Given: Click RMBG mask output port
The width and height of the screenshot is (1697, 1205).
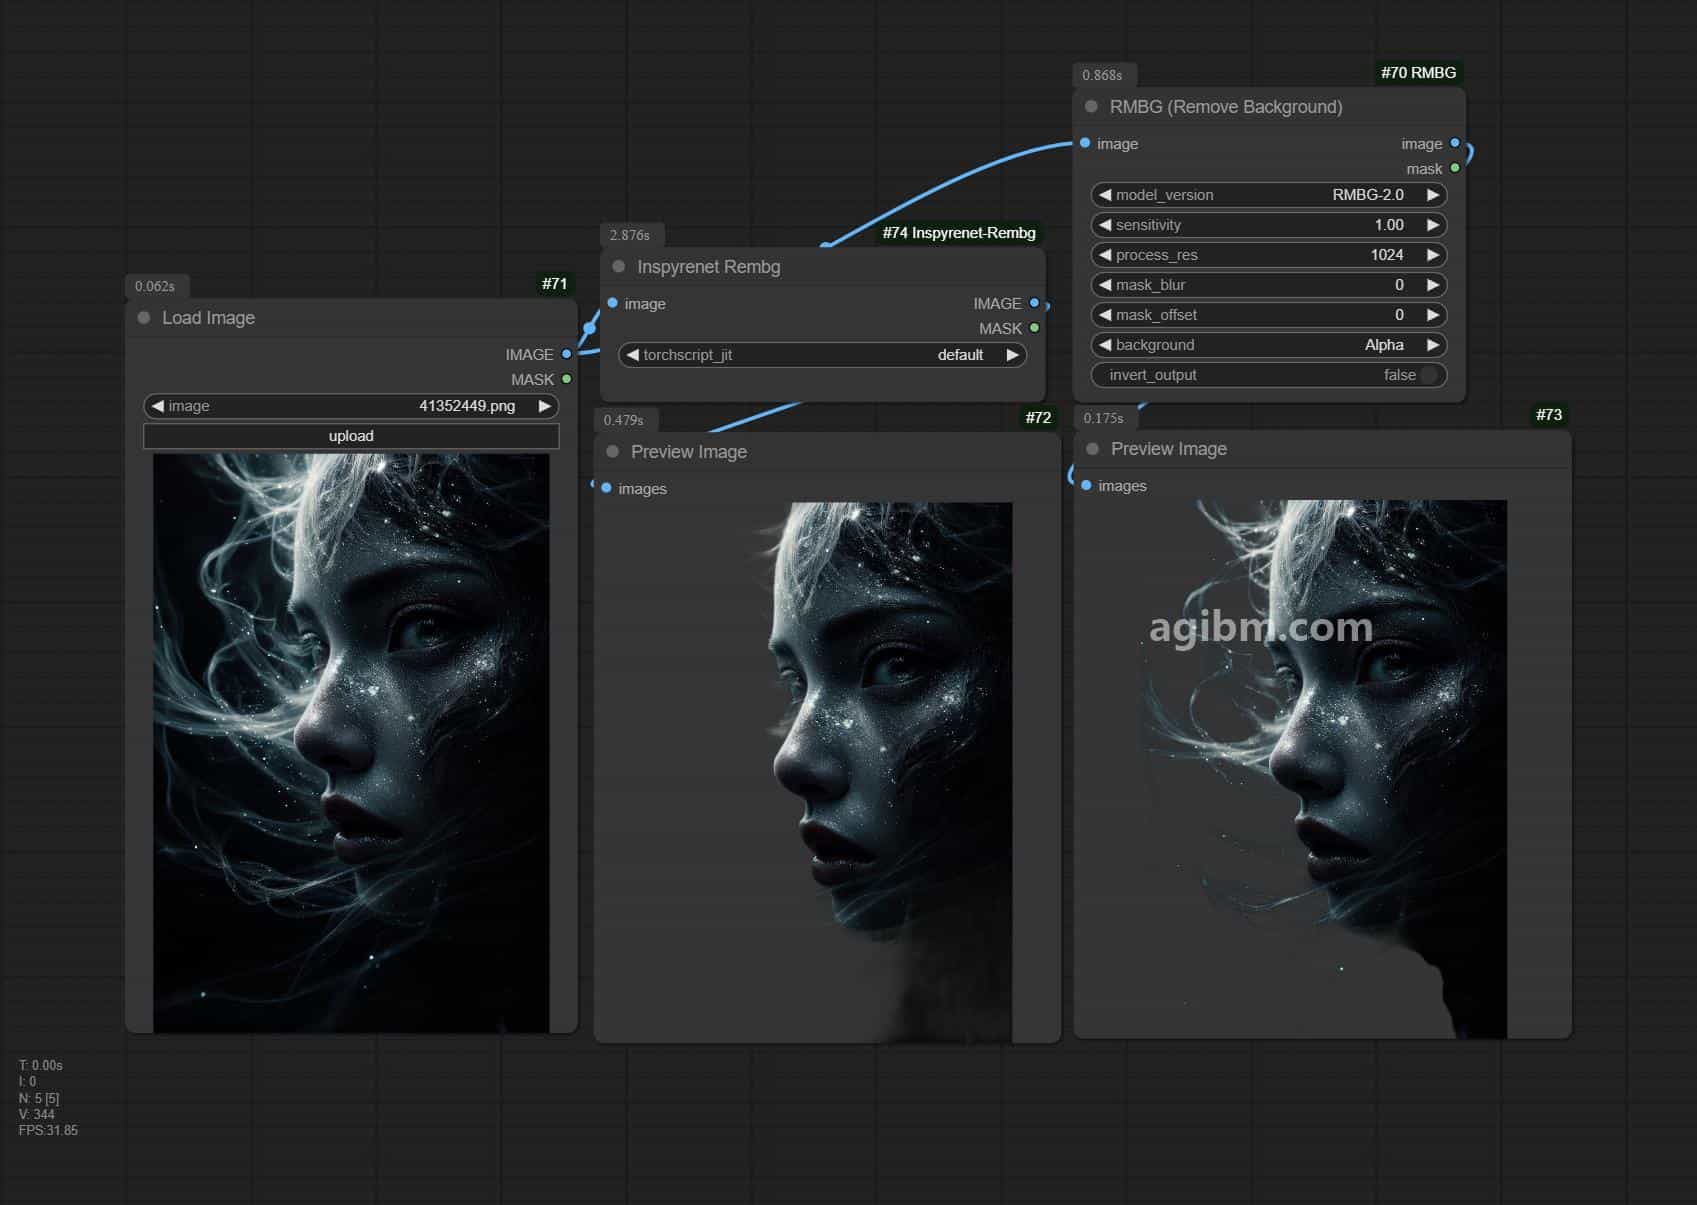Looking at the screenshot, I should click(x=1455, y=168).
